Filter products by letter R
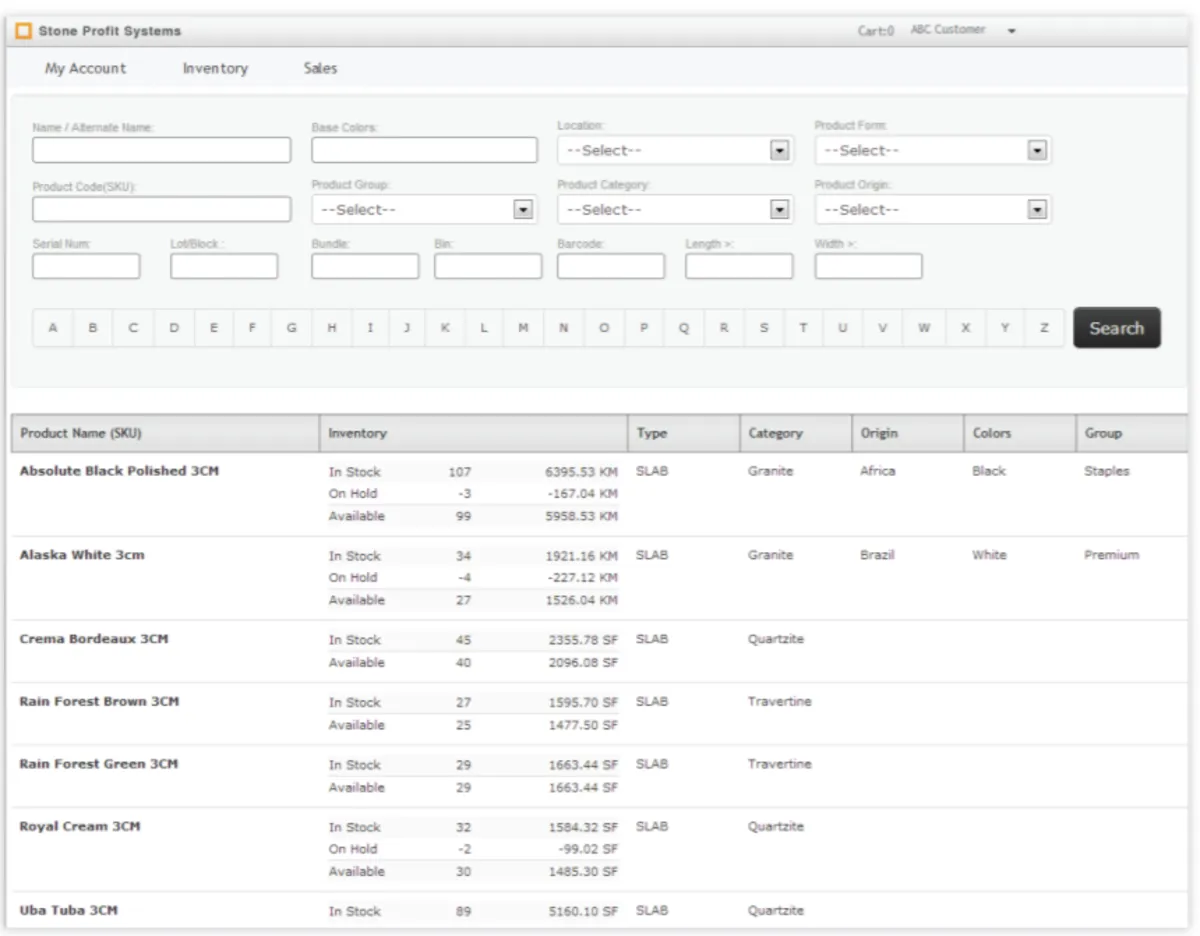The image size is (1200, 936). click(724, 328)
